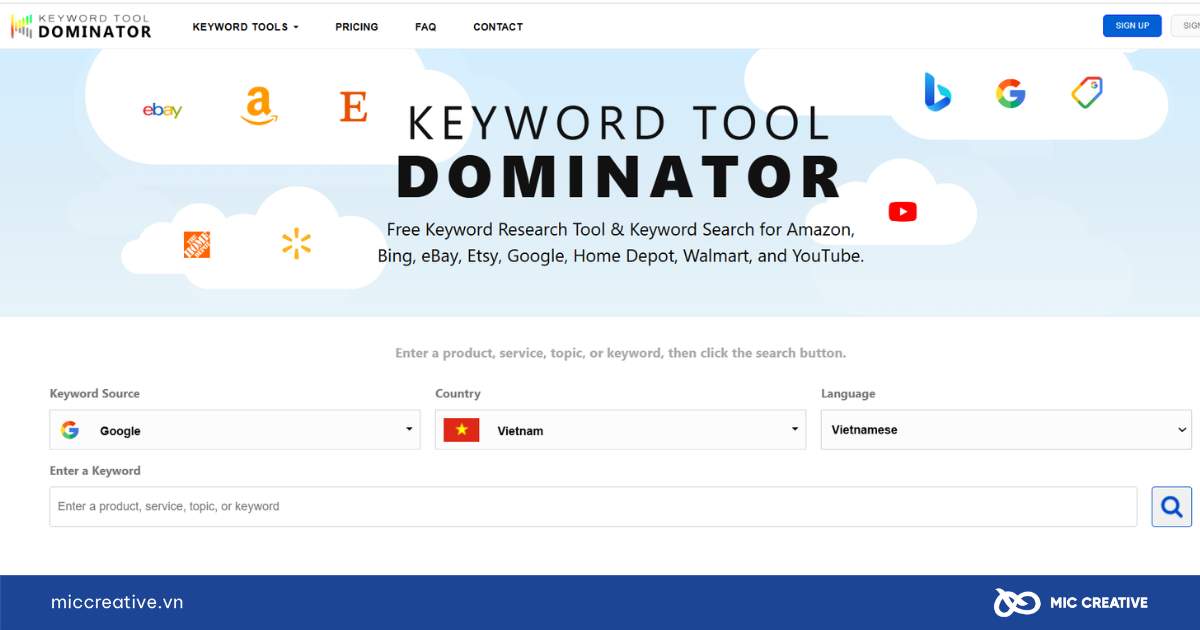Open the Language dropdown showing Vietnamese
The image size is (1200, 630).
(1006, 430)
